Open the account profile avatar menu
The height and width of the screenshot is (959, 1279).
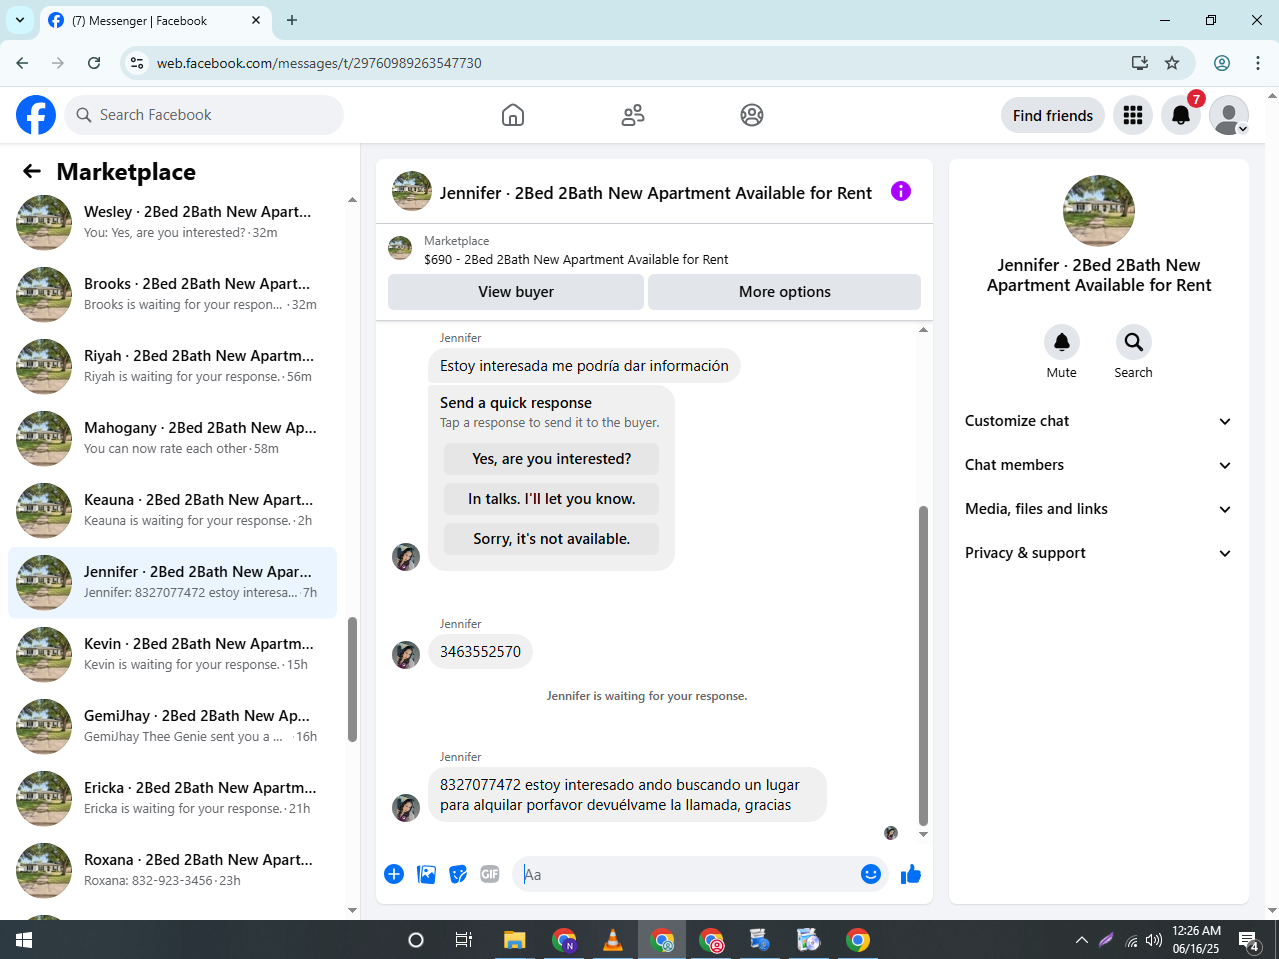coord(1229,115)
